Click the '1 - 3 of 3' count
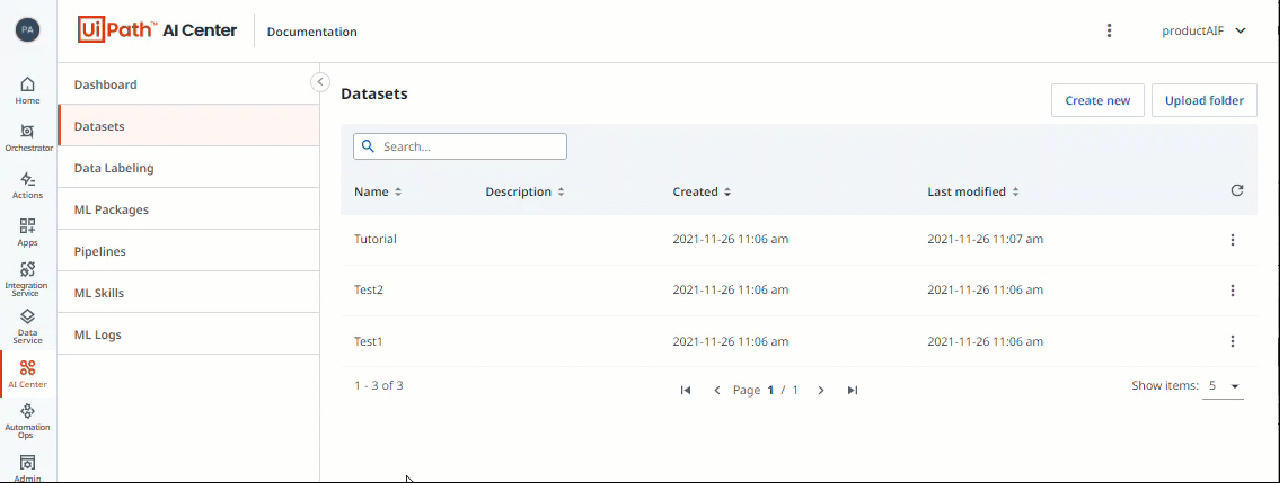The image size is (1280, 483). pos(379,386)
